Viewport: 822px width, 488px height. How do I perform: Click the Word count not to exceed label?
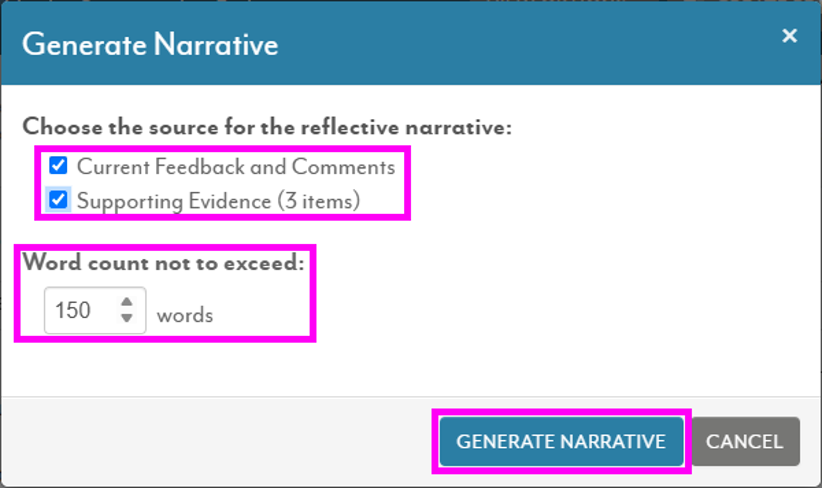pyautogui.click(x=164, y=262)
